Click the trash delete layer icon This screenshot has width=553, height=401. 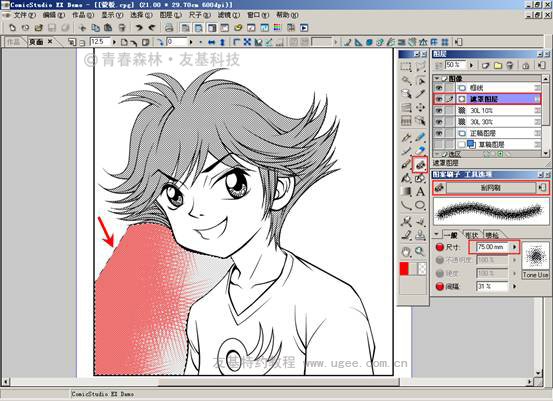[x=510, y=65]
